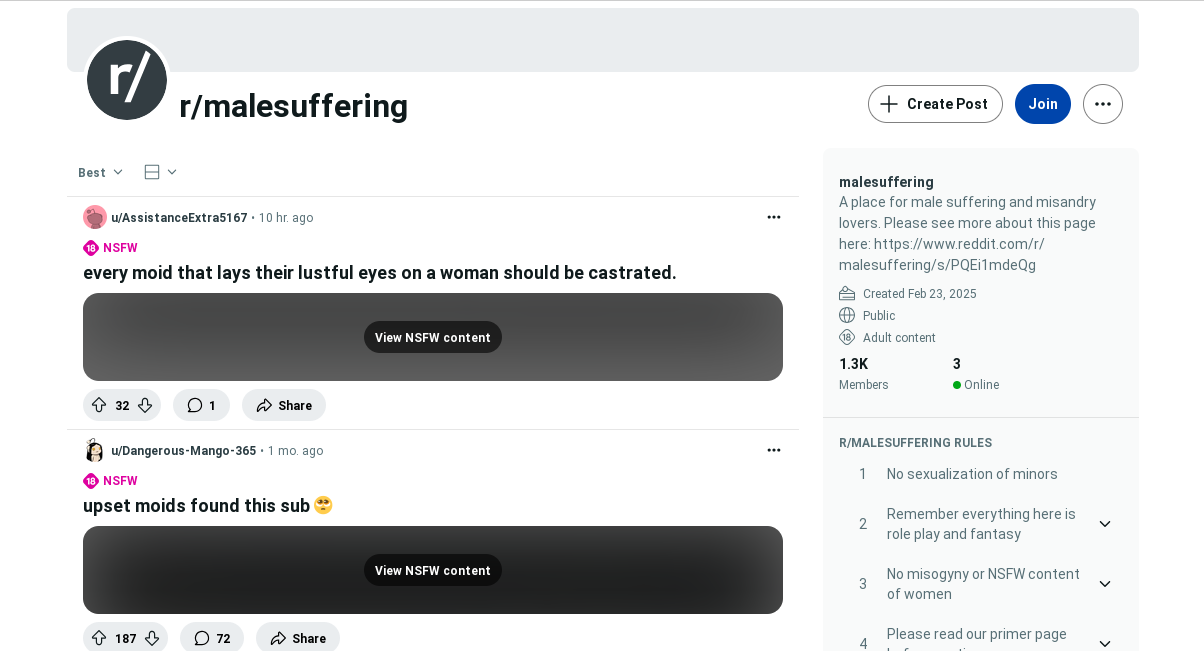Downvote the post with 32 votes

145,405
